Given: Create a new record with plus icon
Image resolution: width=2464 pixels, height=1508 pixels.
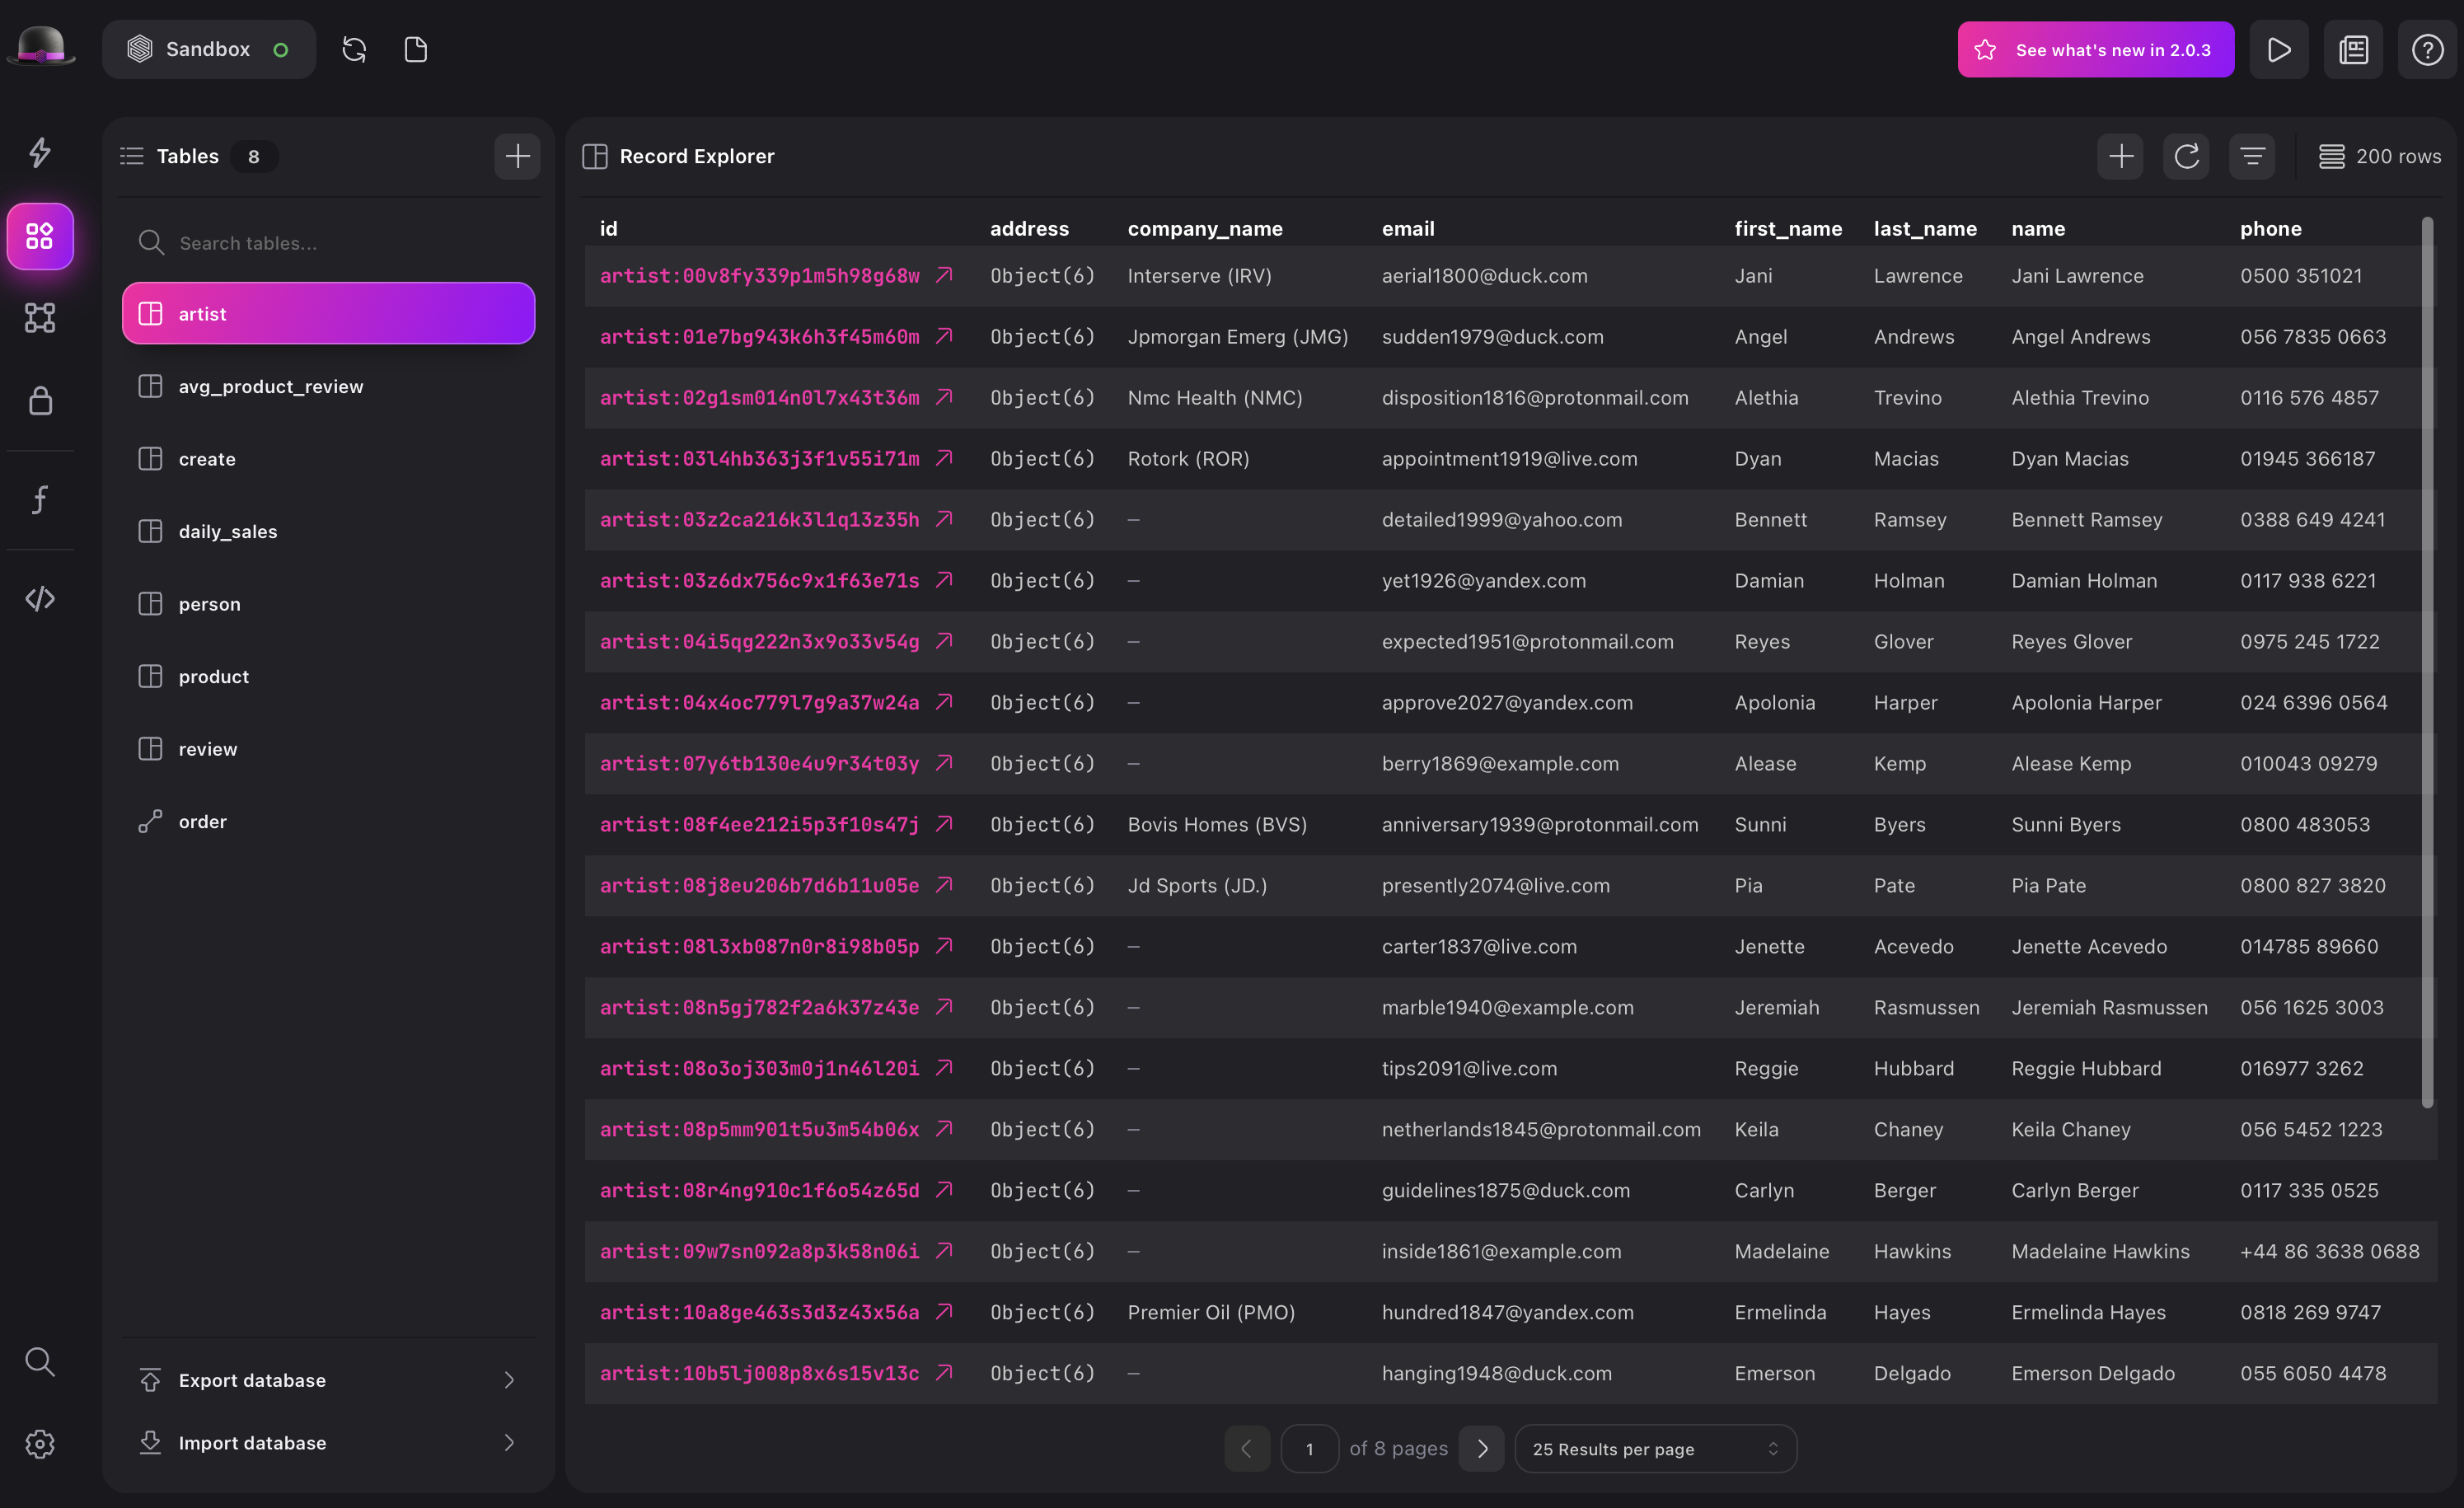Looking at the screenshot, I should click(2120, 156).
